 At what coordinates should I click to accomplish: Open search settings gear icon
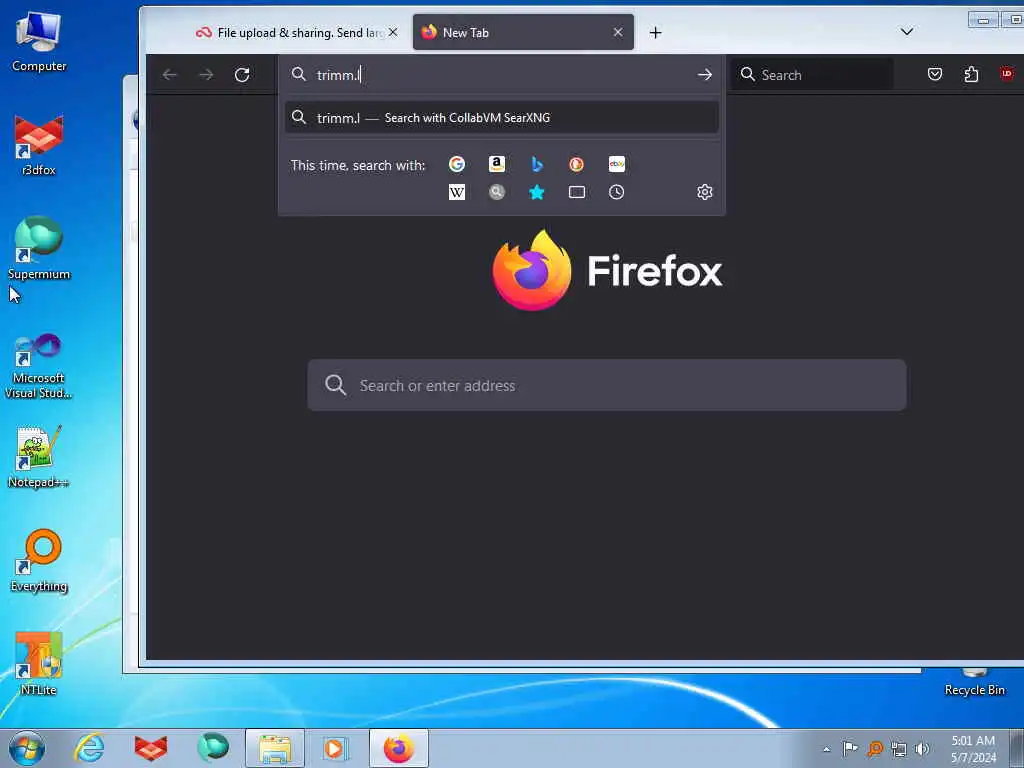[705, 192]
